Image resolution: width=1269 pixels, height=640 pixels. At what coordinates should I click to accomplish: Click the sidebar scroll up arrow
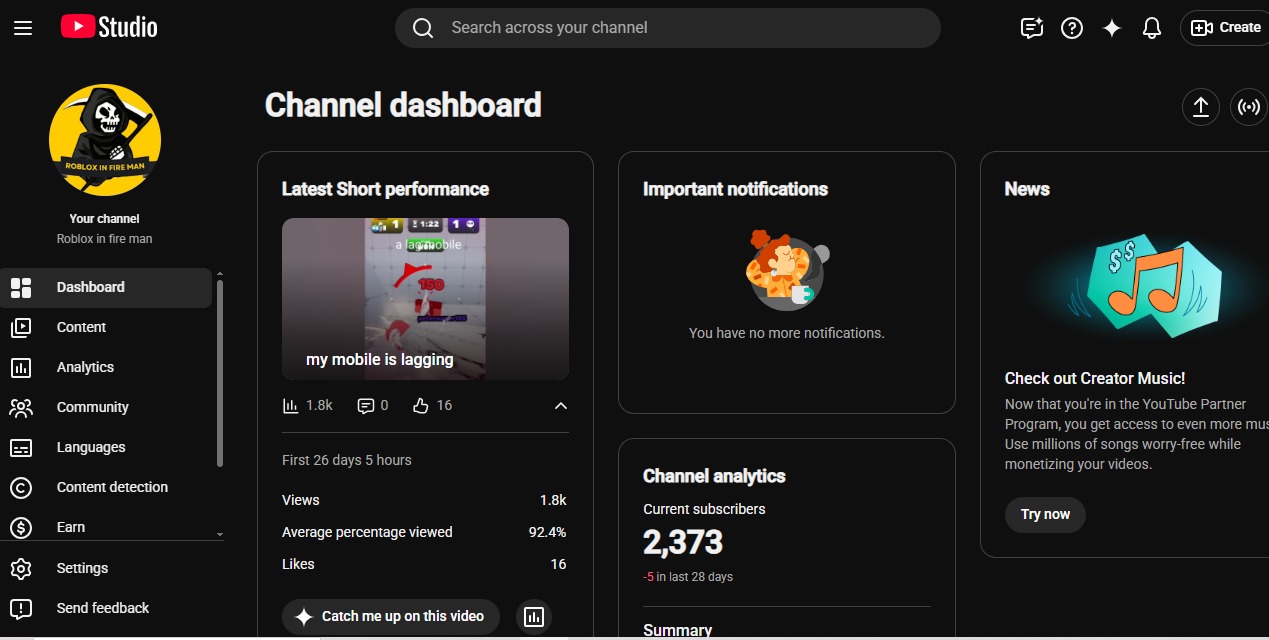[x=220, y=273]
